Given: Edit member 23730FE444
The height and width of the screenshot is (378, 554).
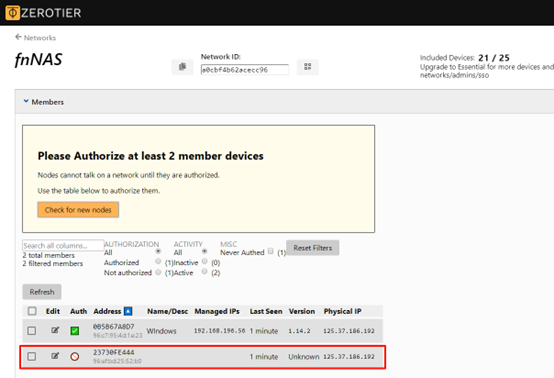Looking at the screenshot, I should click(x=55, y=356).
